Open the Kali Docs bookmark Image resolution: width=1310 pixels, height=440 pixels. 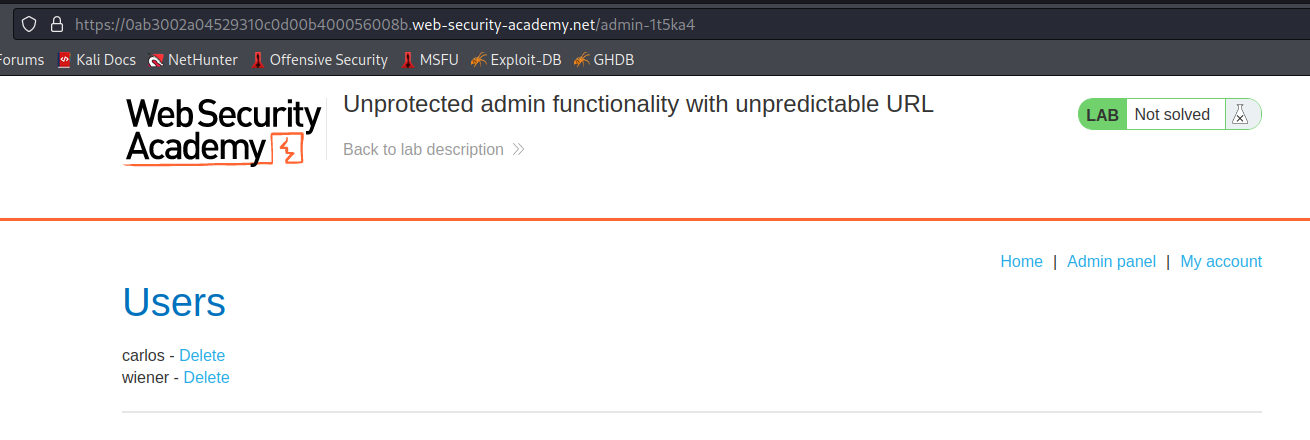97,60
